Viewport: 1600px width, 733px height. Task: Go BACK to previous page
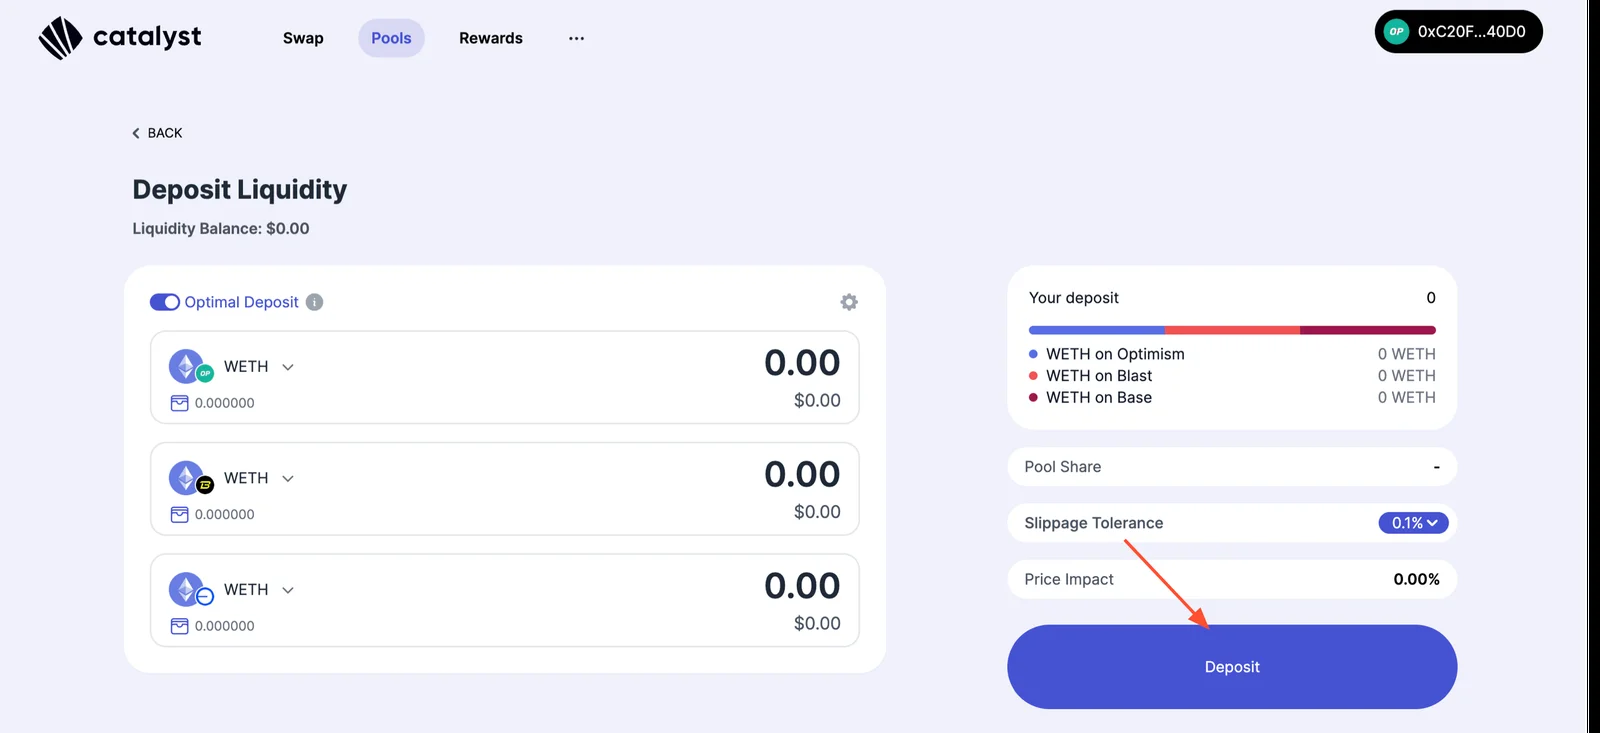click(x=157, y=133)
